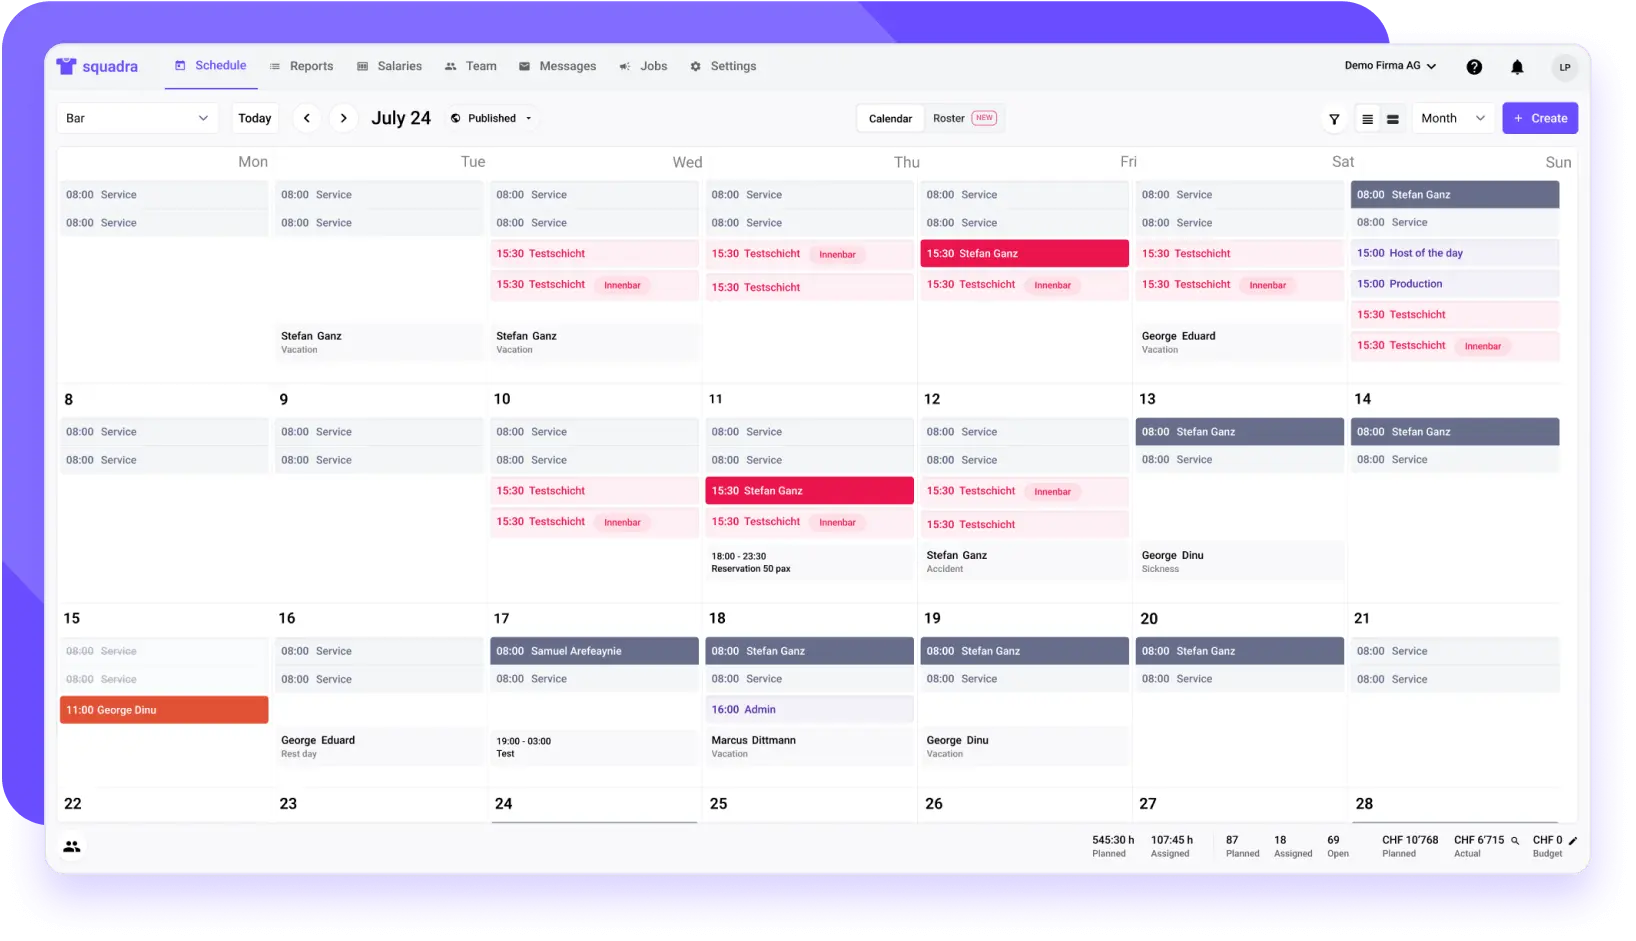
Task: Open the notifications bell icon
Action: [1517, 67]
